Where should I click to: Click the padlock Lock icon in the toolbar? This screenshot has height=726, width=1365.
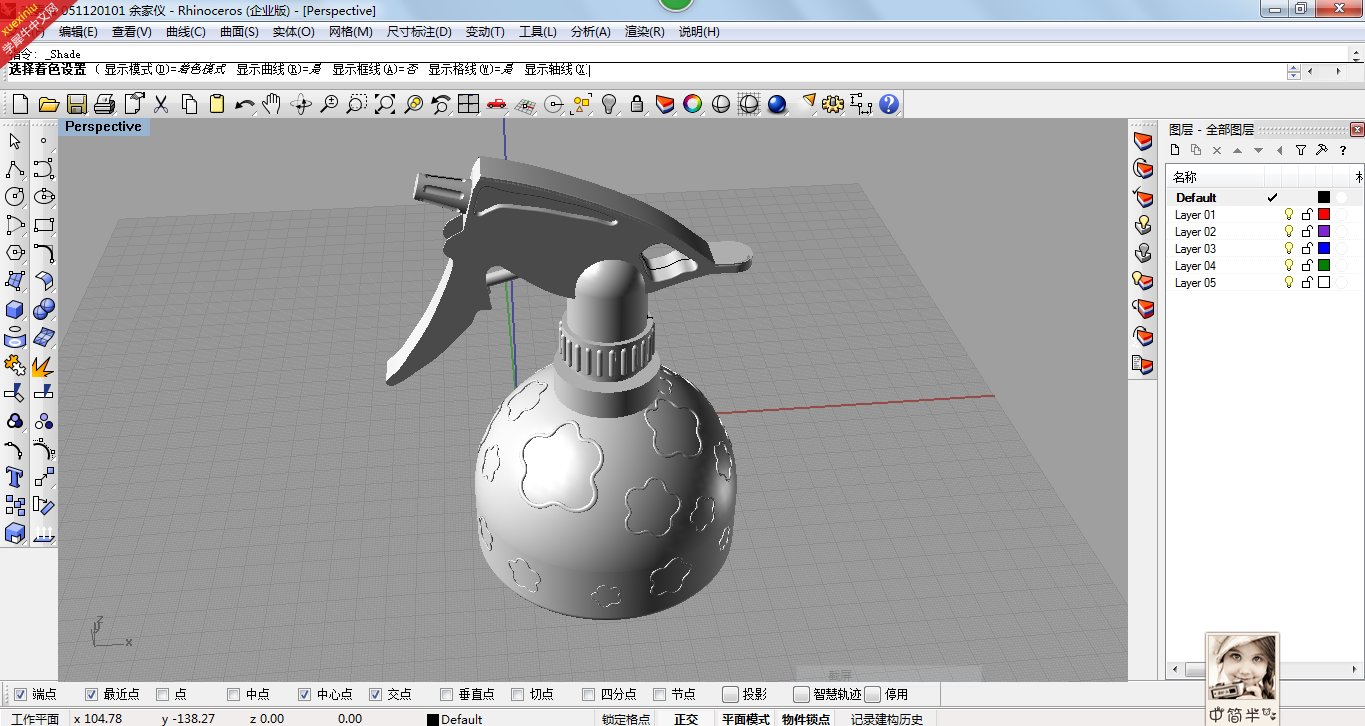tap(637, 103)
